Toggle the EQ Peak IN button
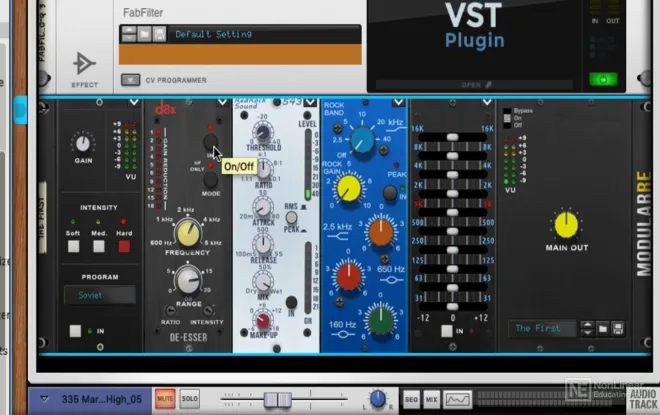 [390, 193]
